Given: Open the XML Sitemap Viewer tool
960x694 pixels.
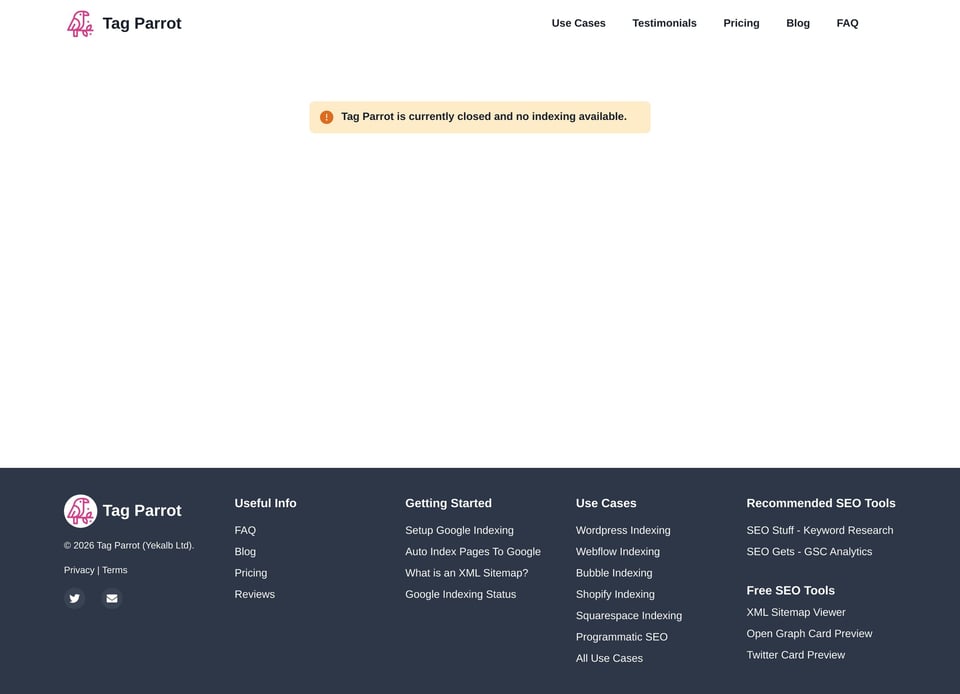Looking at the screenshot, I should pos(795,612).
